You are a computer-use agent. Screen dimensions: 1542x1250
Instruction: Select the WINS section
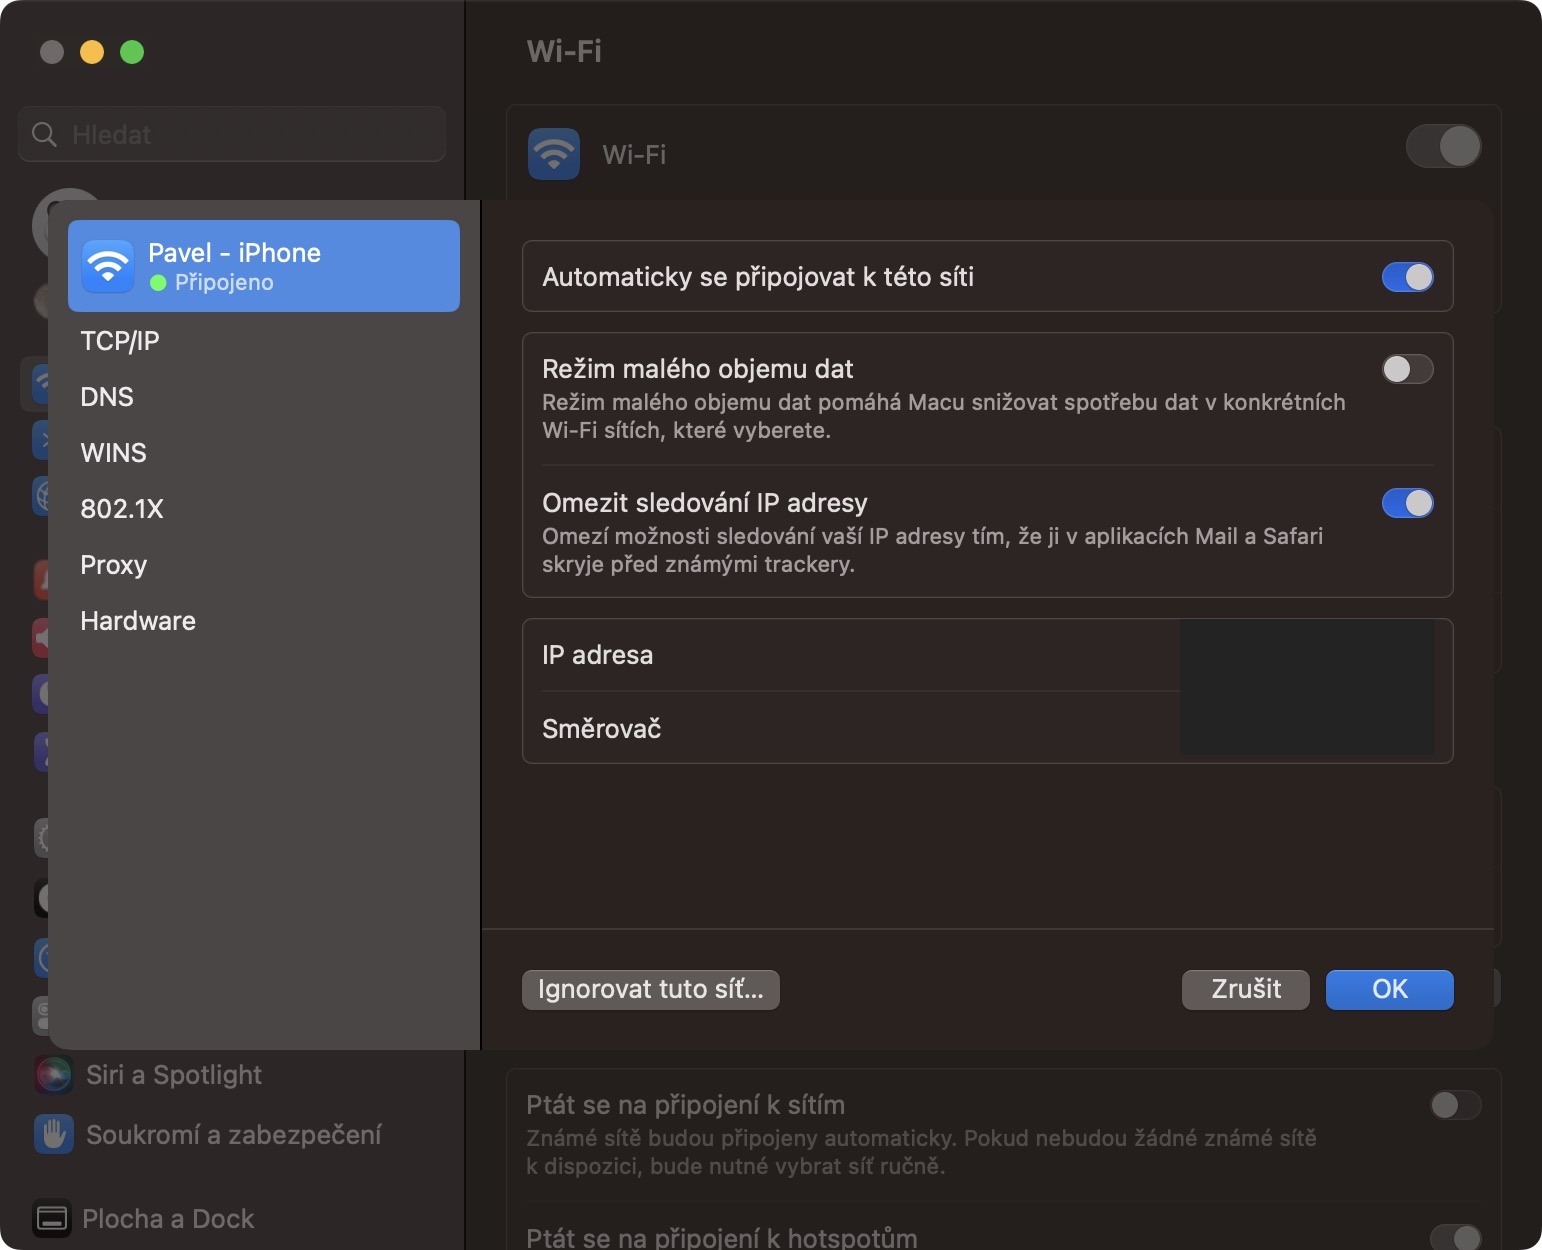[x=113, y=453]
